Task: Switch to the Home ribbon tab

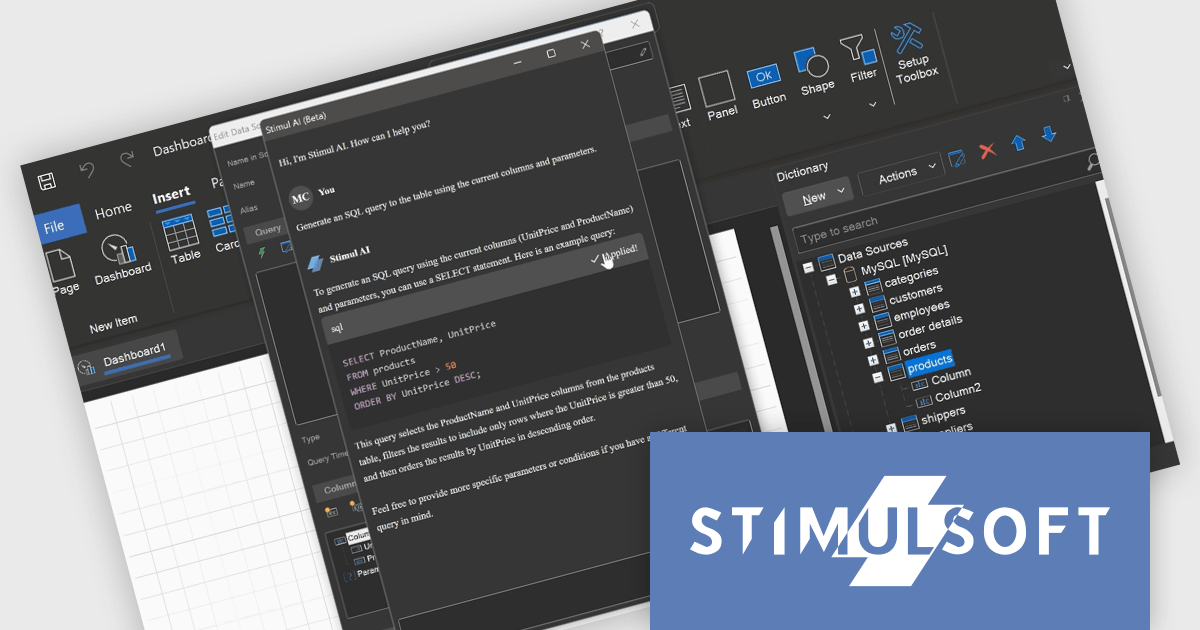Action: click(112, 210)
